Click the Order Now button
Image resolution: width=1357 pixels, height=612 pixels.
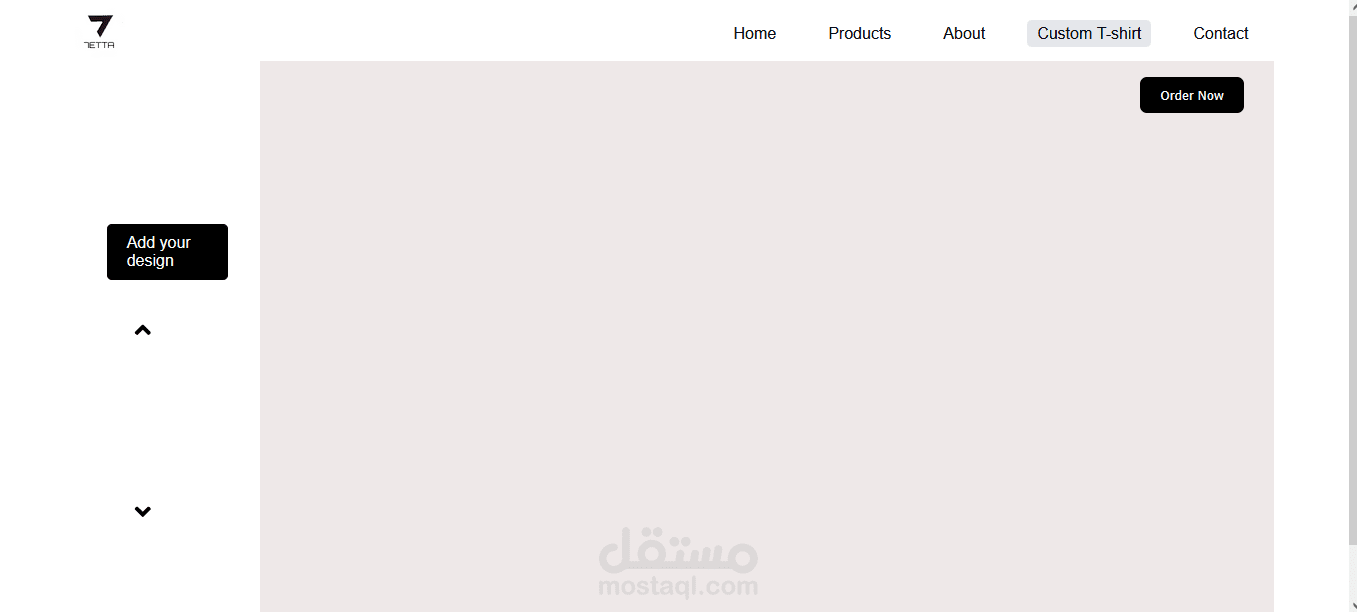(1192, 95)
